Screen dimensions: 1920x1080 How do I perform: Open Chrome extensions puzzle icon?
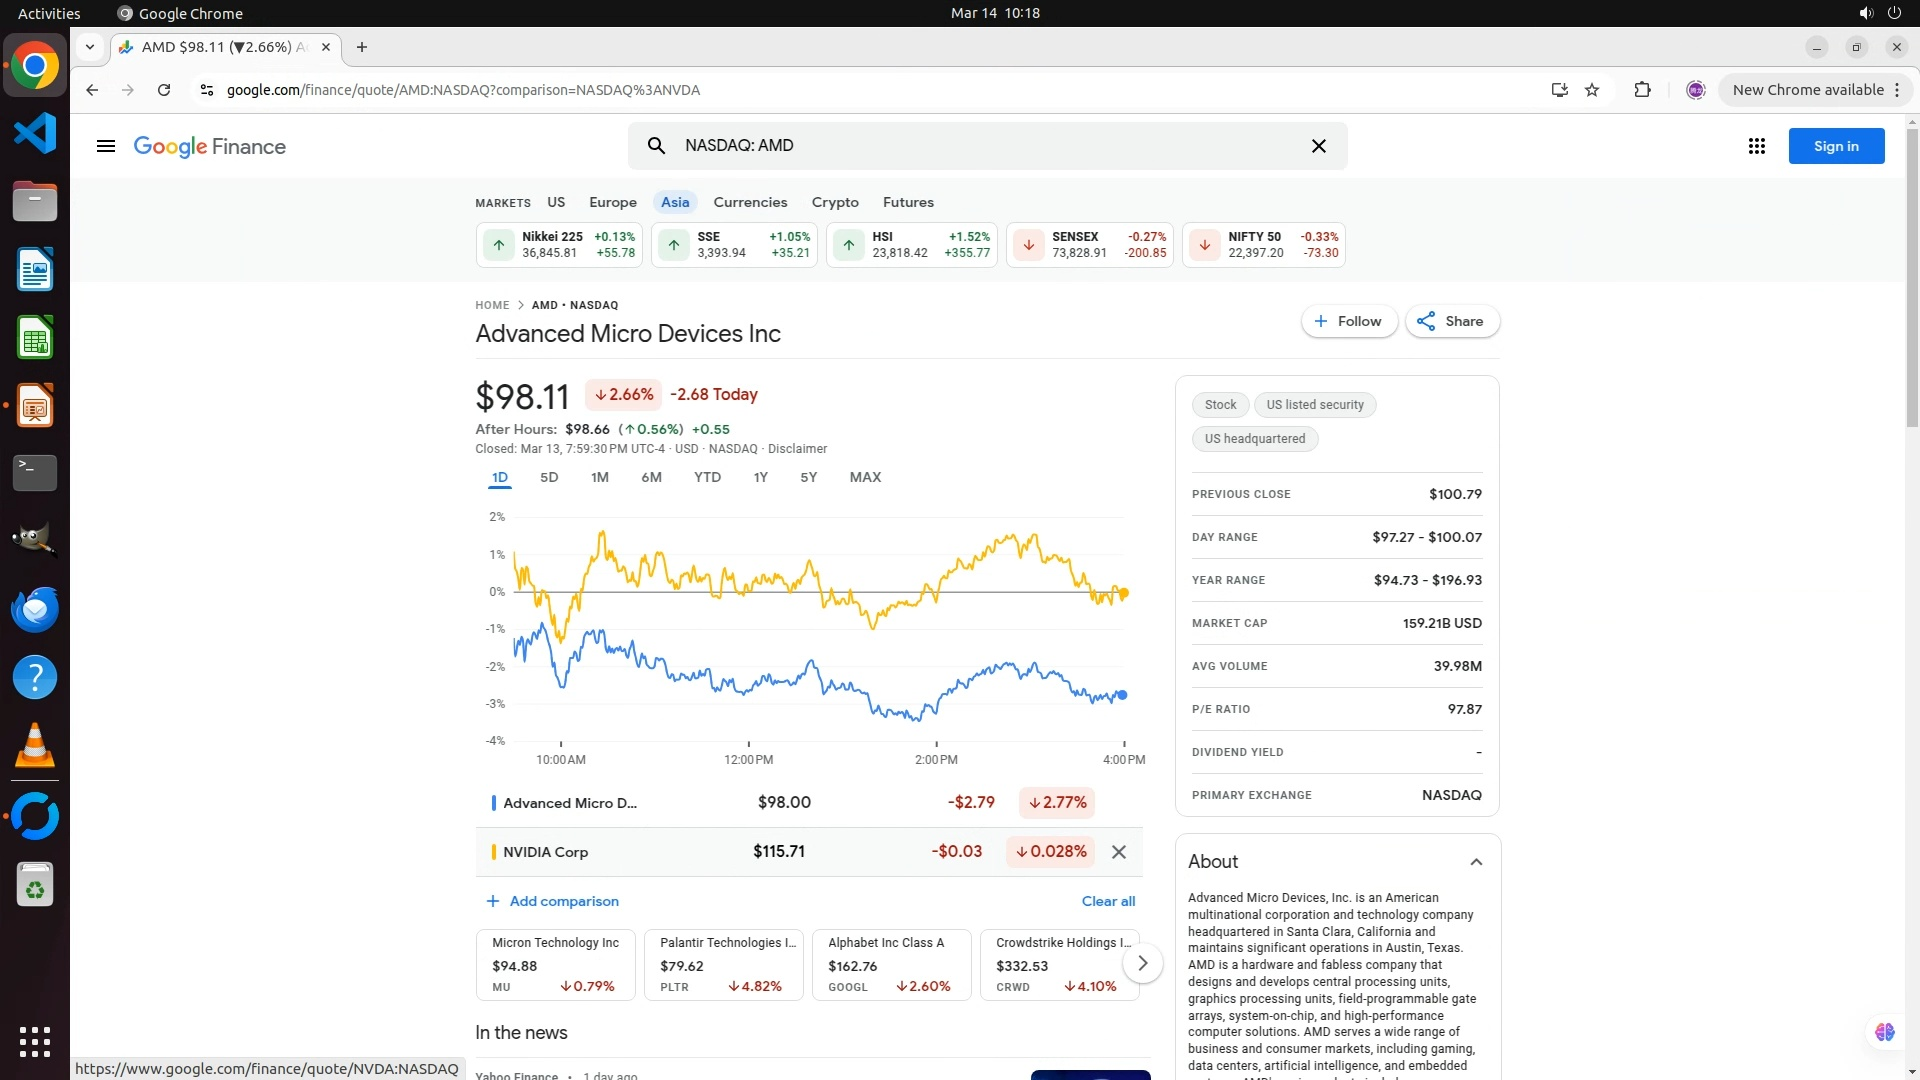pyautogui.click(x=1642, y=90)
